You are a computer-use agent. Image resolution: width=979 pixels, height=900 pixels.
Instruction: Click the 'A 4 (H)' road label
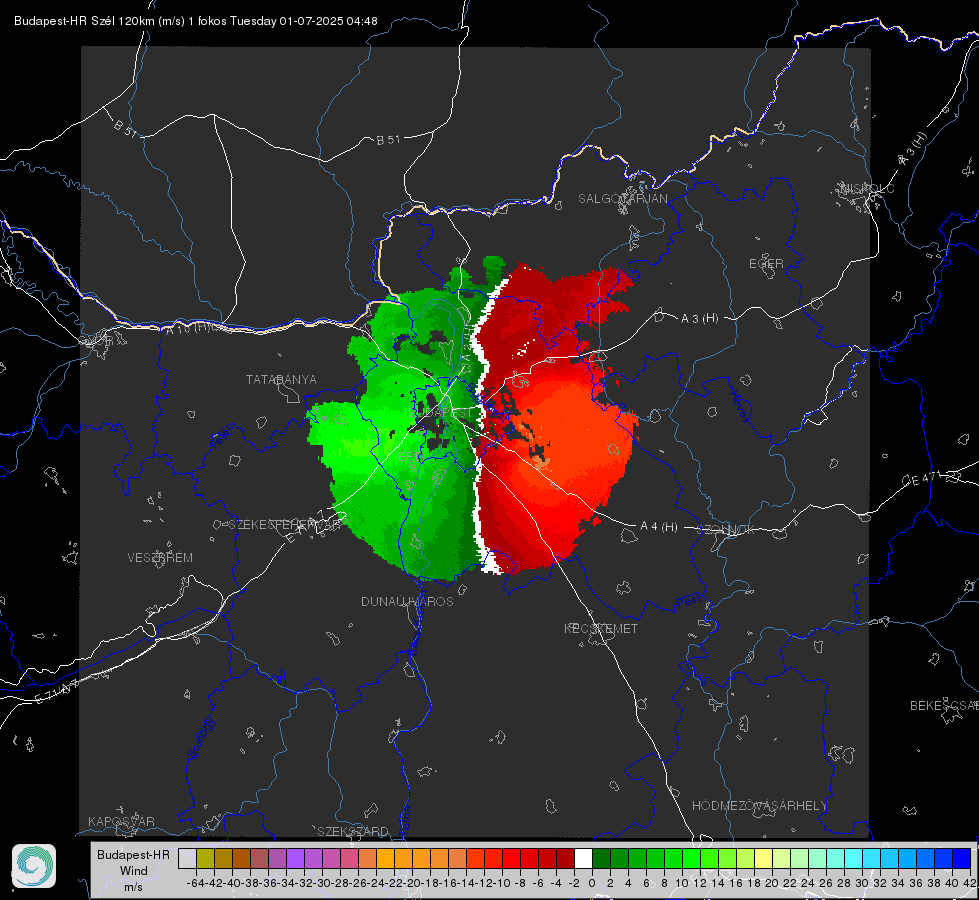(x=659, y=527)
